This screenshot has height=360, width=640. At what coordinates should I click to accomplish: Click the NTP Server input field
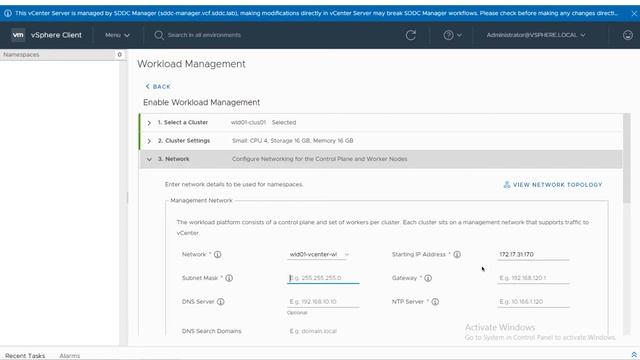[533, 302]
